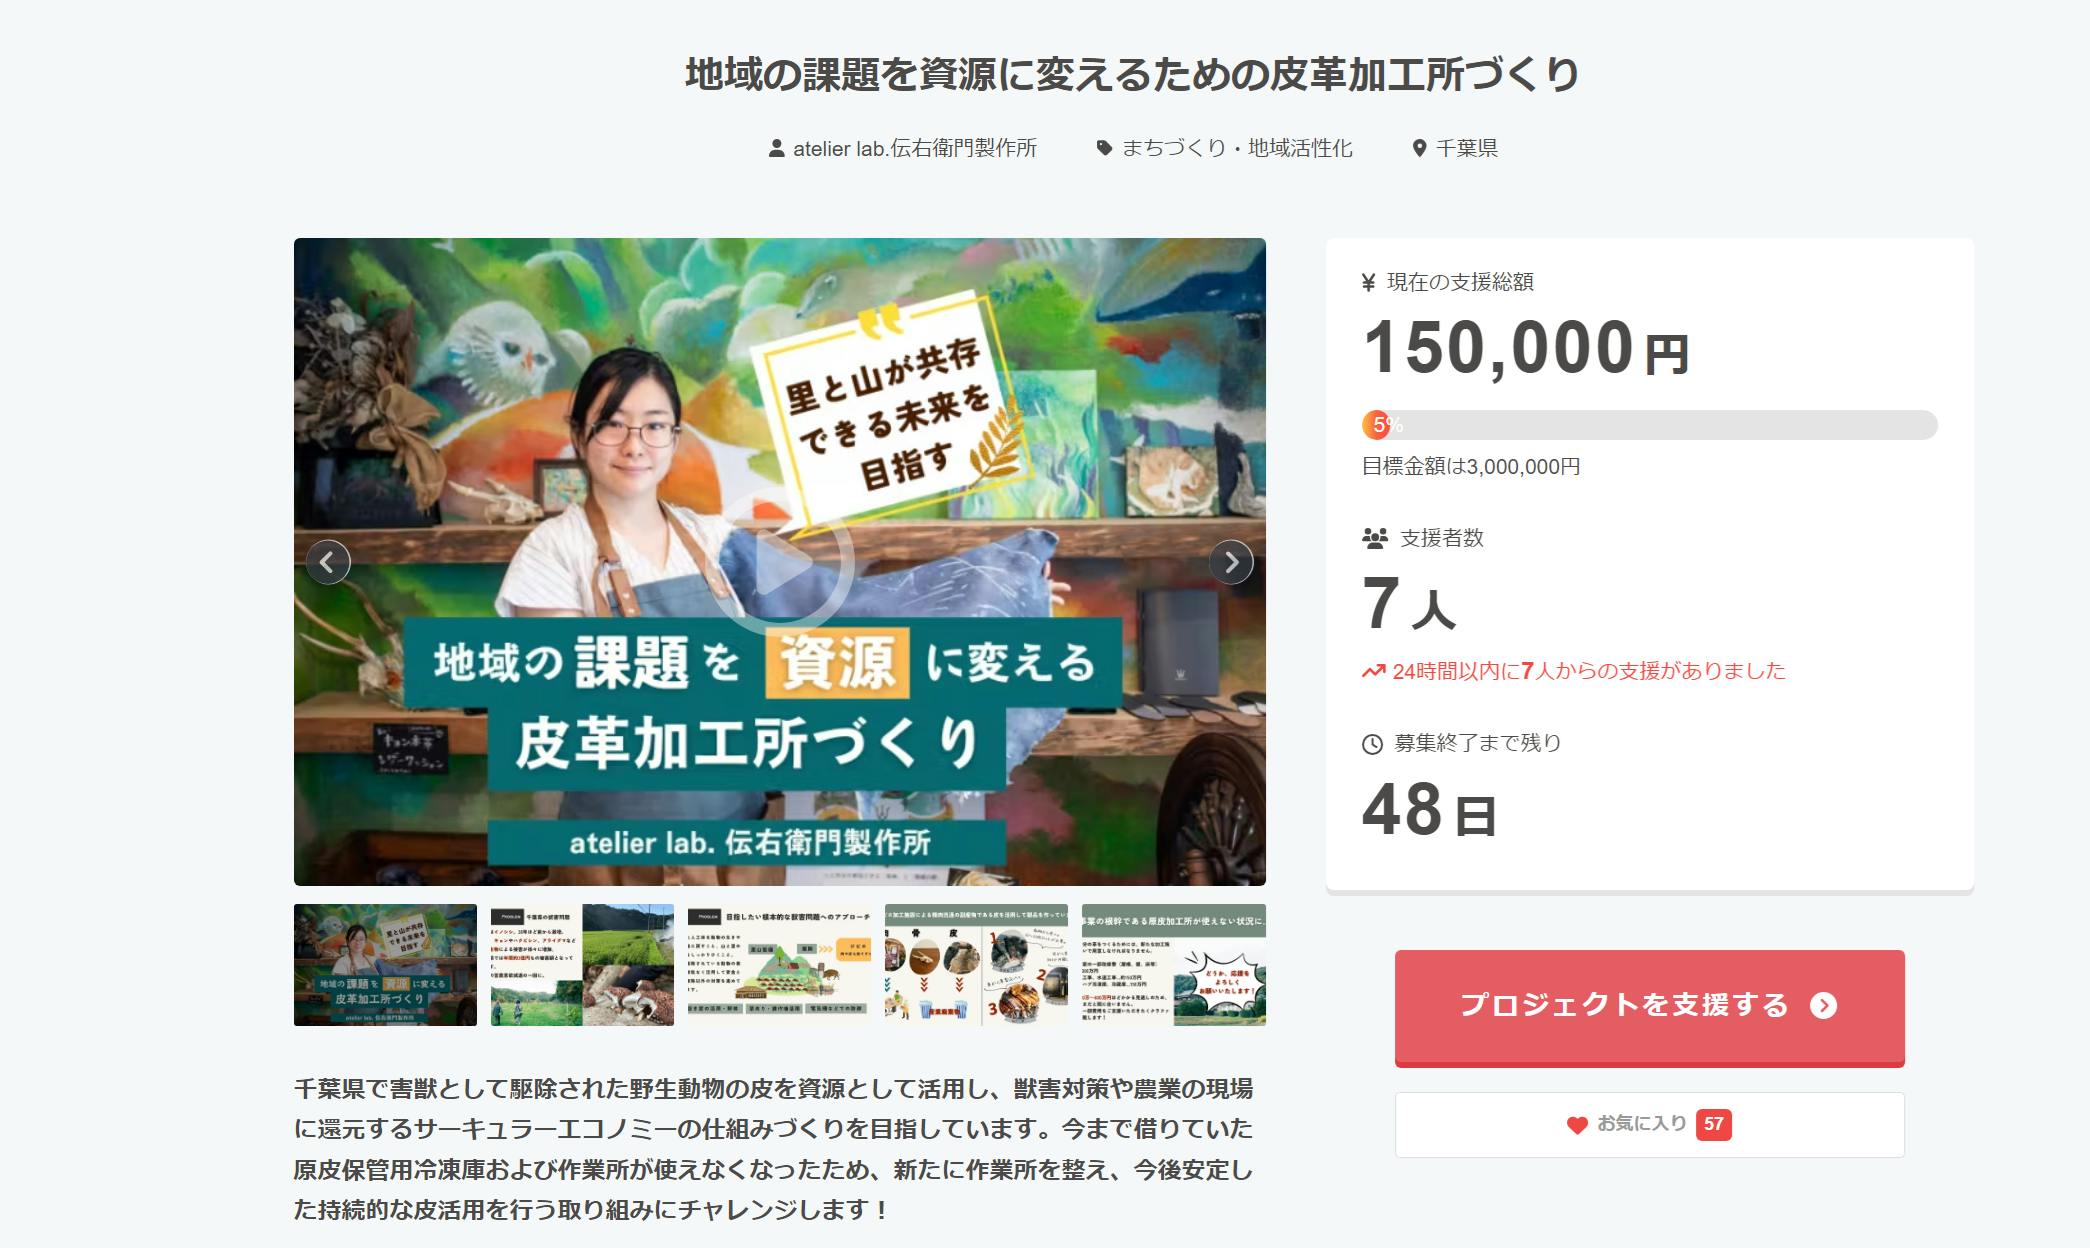Click the supporters group icon beside 支援者数
This screenshot has height=1248, width=2090.
point(1375,538)
